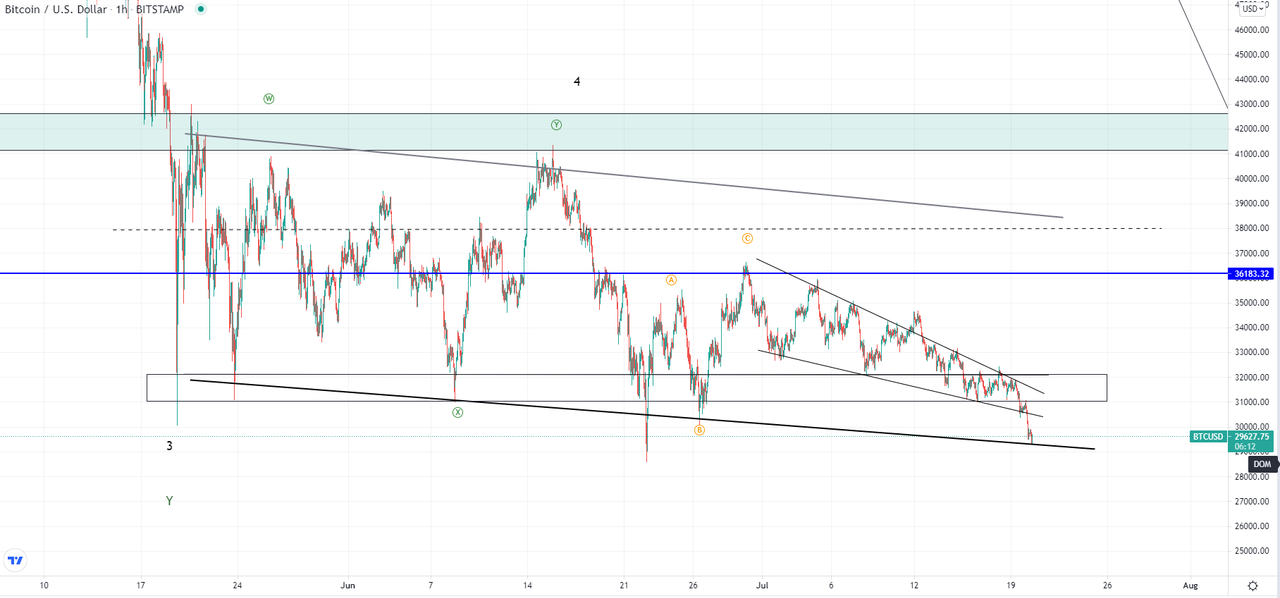Select the circled X wave marker
Screen dimensions: 1280x598
pos(458,410)
